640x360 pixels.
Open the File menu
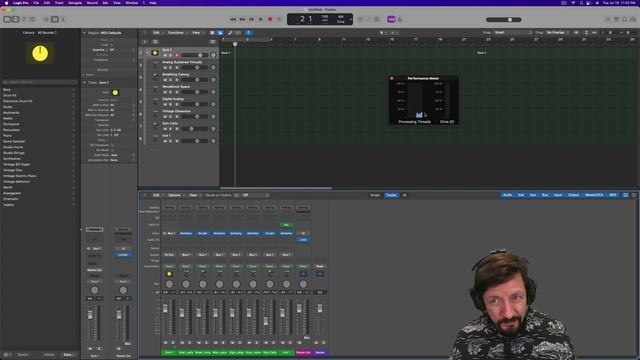pos(36,3)
